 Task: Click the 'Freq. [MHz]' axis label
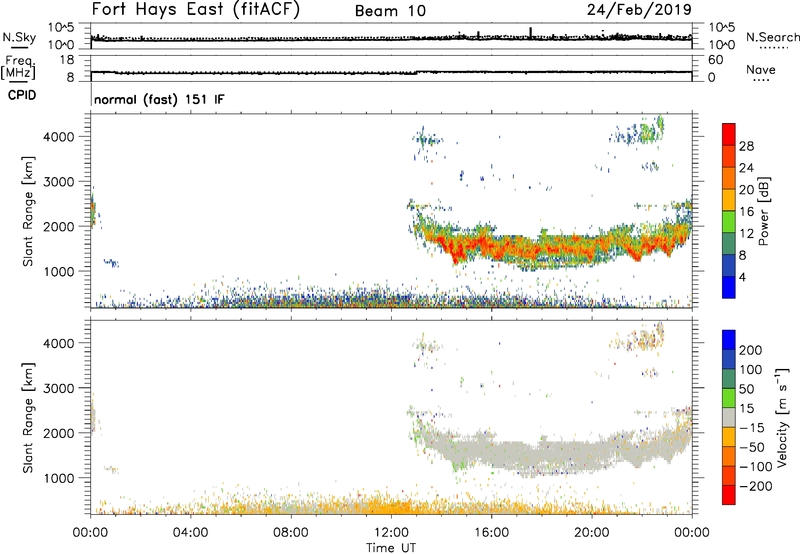click(x=18, y=67)
